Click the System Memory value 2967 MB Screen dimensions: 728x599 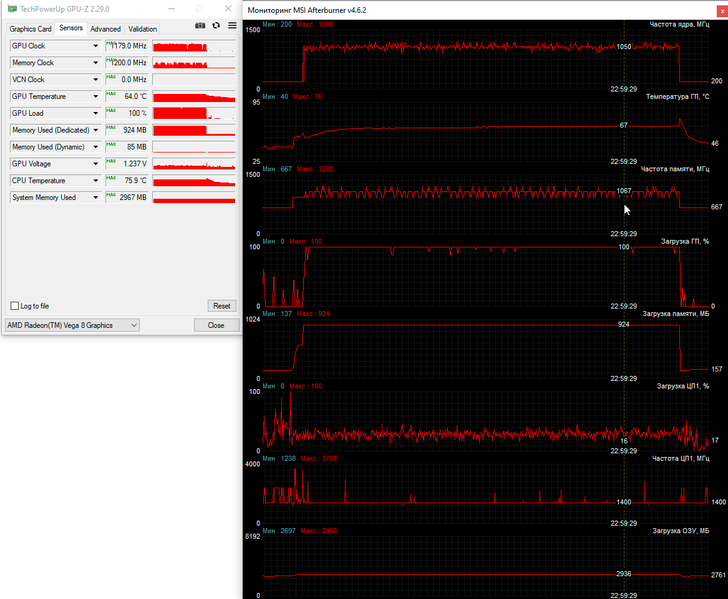133,197
